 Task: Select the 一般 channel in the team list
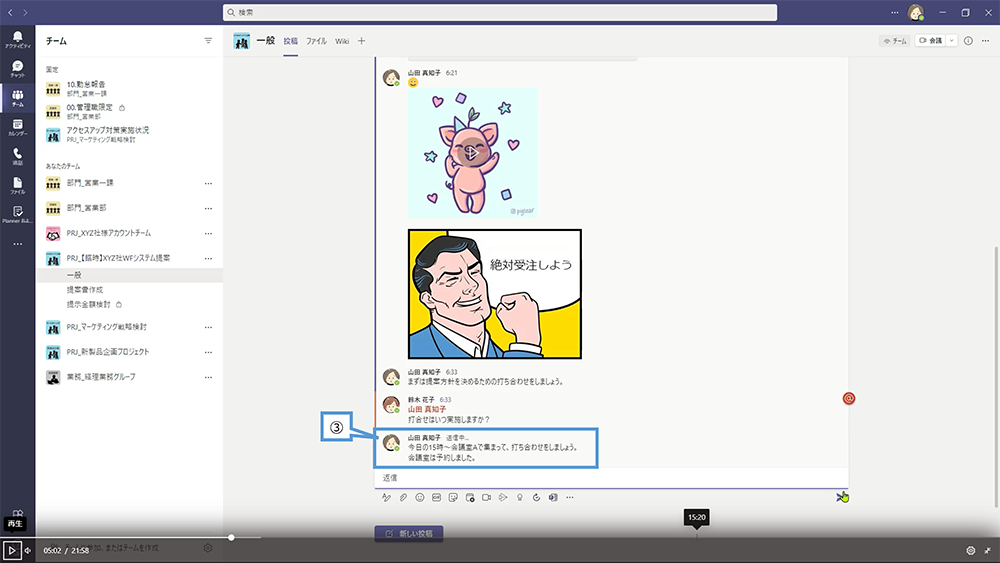(130, 275)
